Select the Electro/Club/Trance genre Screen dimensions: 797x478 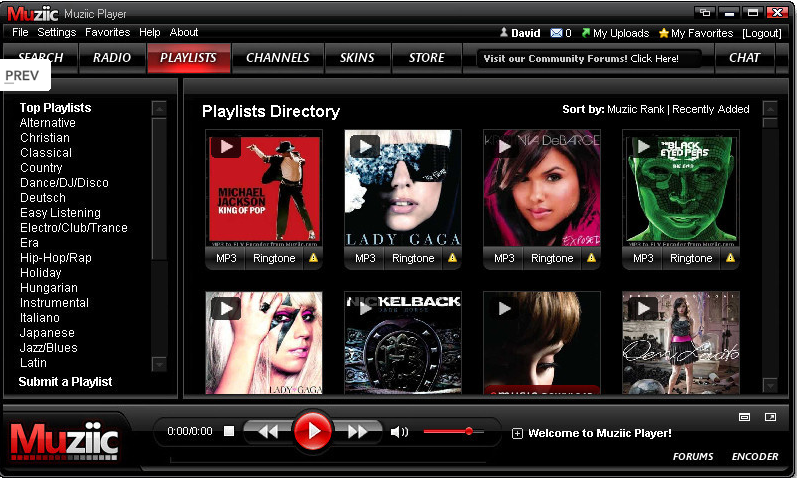point(74,228)
